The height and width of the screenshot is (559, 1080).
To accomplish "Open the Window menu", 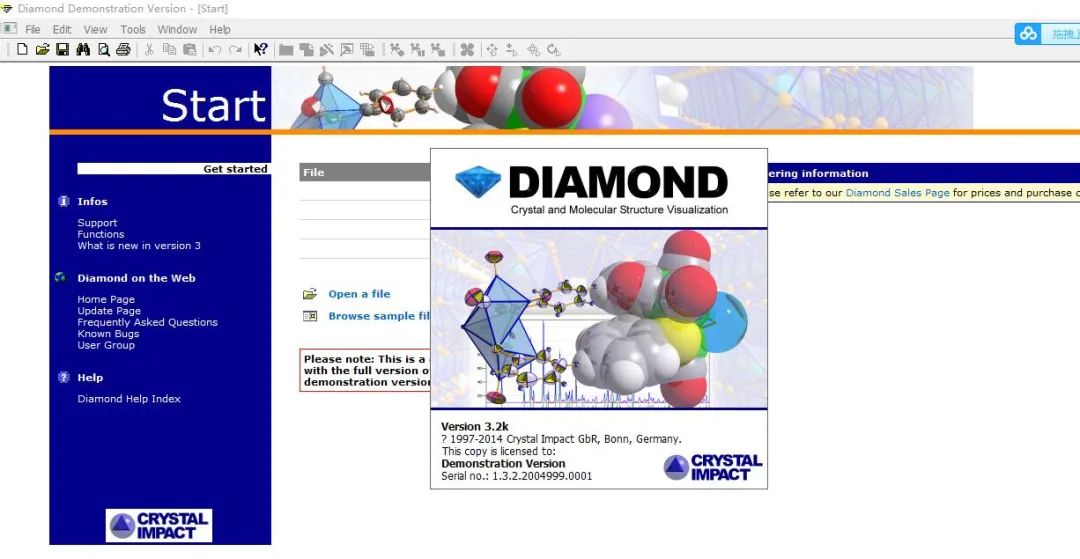I will 177,30.
